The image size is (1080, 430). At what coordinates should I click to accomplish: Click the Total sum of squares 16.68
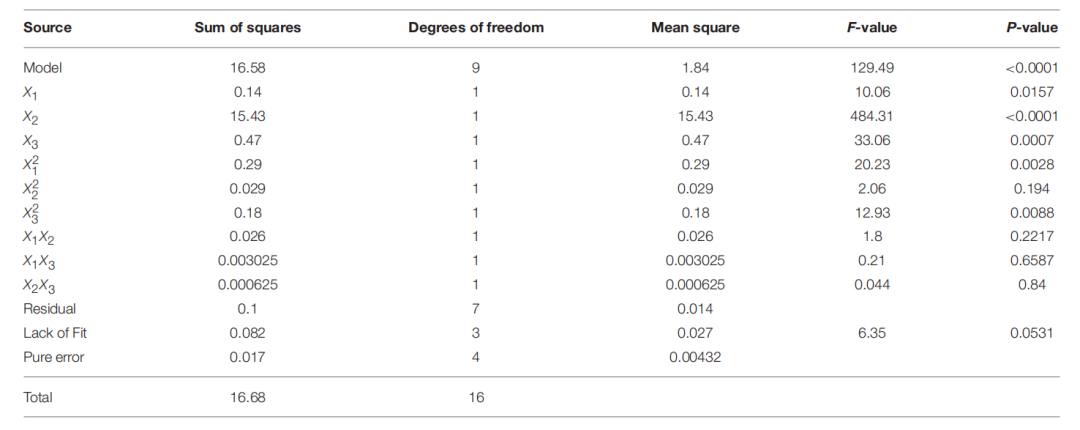247,398
